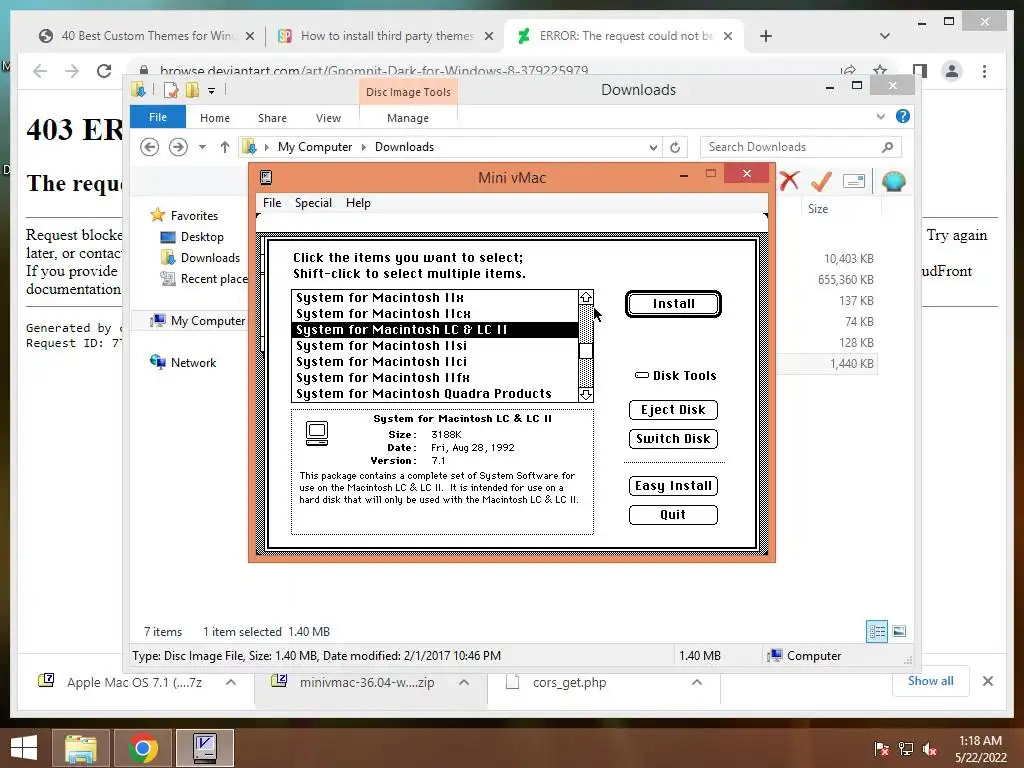Click the Quit button in installer
This screenshot has width=1024, height=768.
click(673, 515)
